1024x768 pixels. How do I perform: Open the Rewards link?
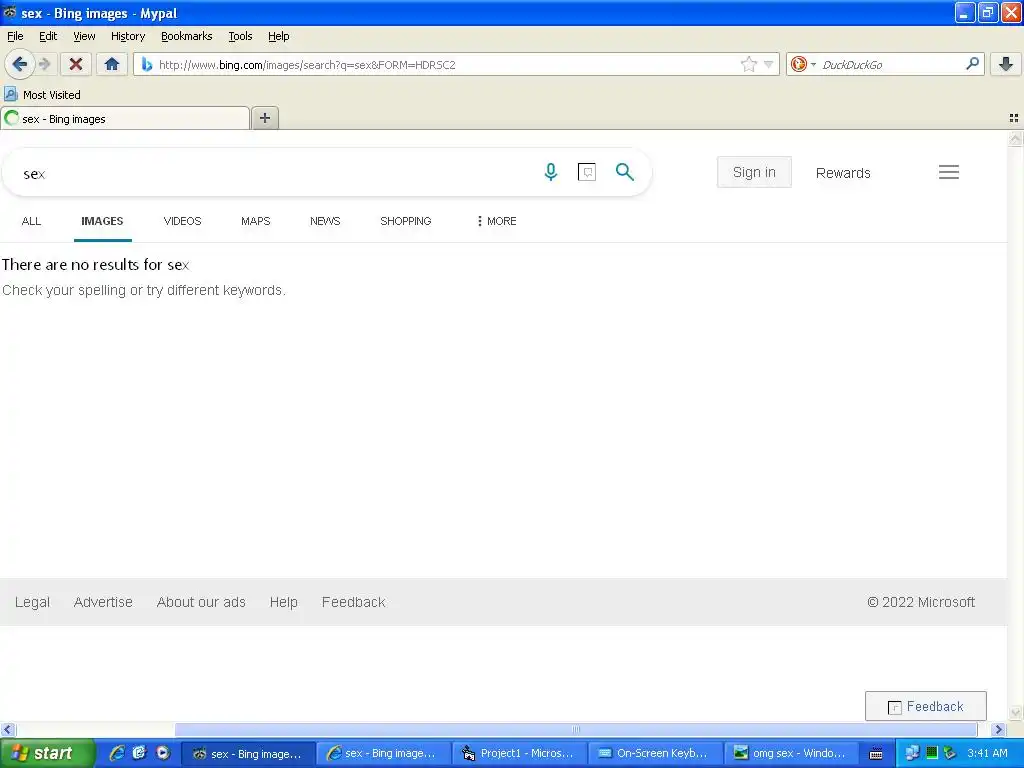[x=843, y=173]
